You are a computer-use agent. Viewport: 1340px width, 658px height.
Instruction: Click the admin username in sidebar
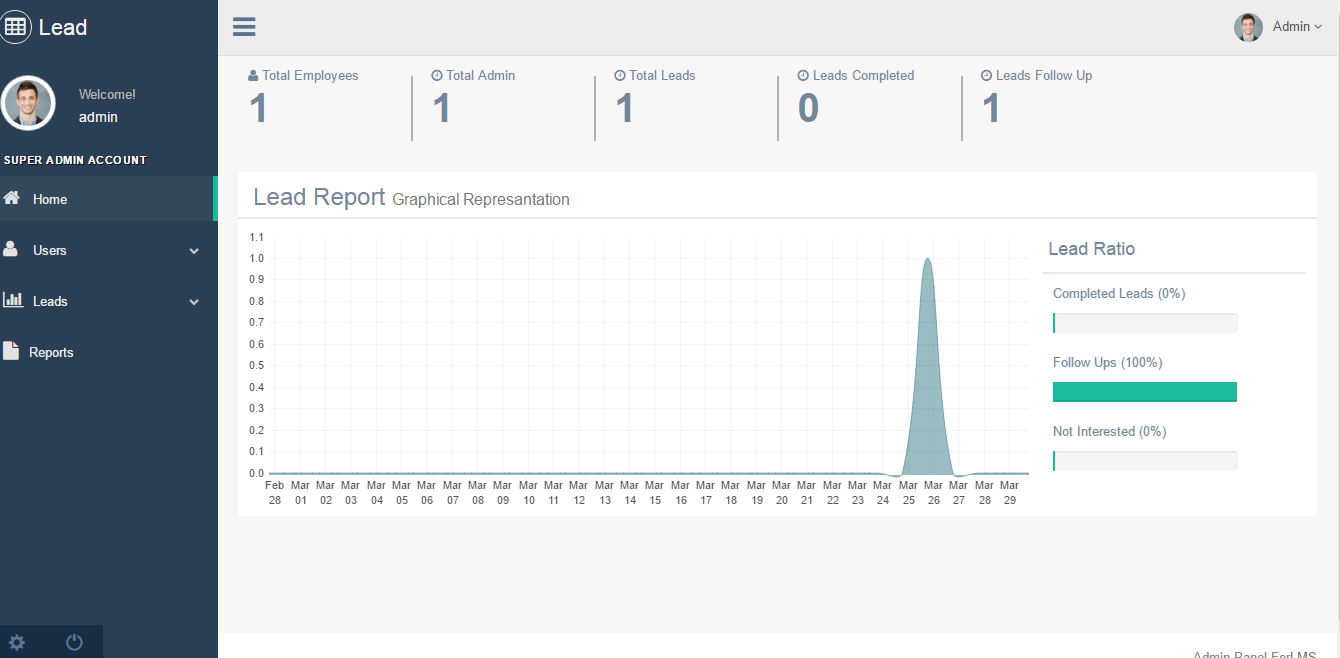point(98,117)
